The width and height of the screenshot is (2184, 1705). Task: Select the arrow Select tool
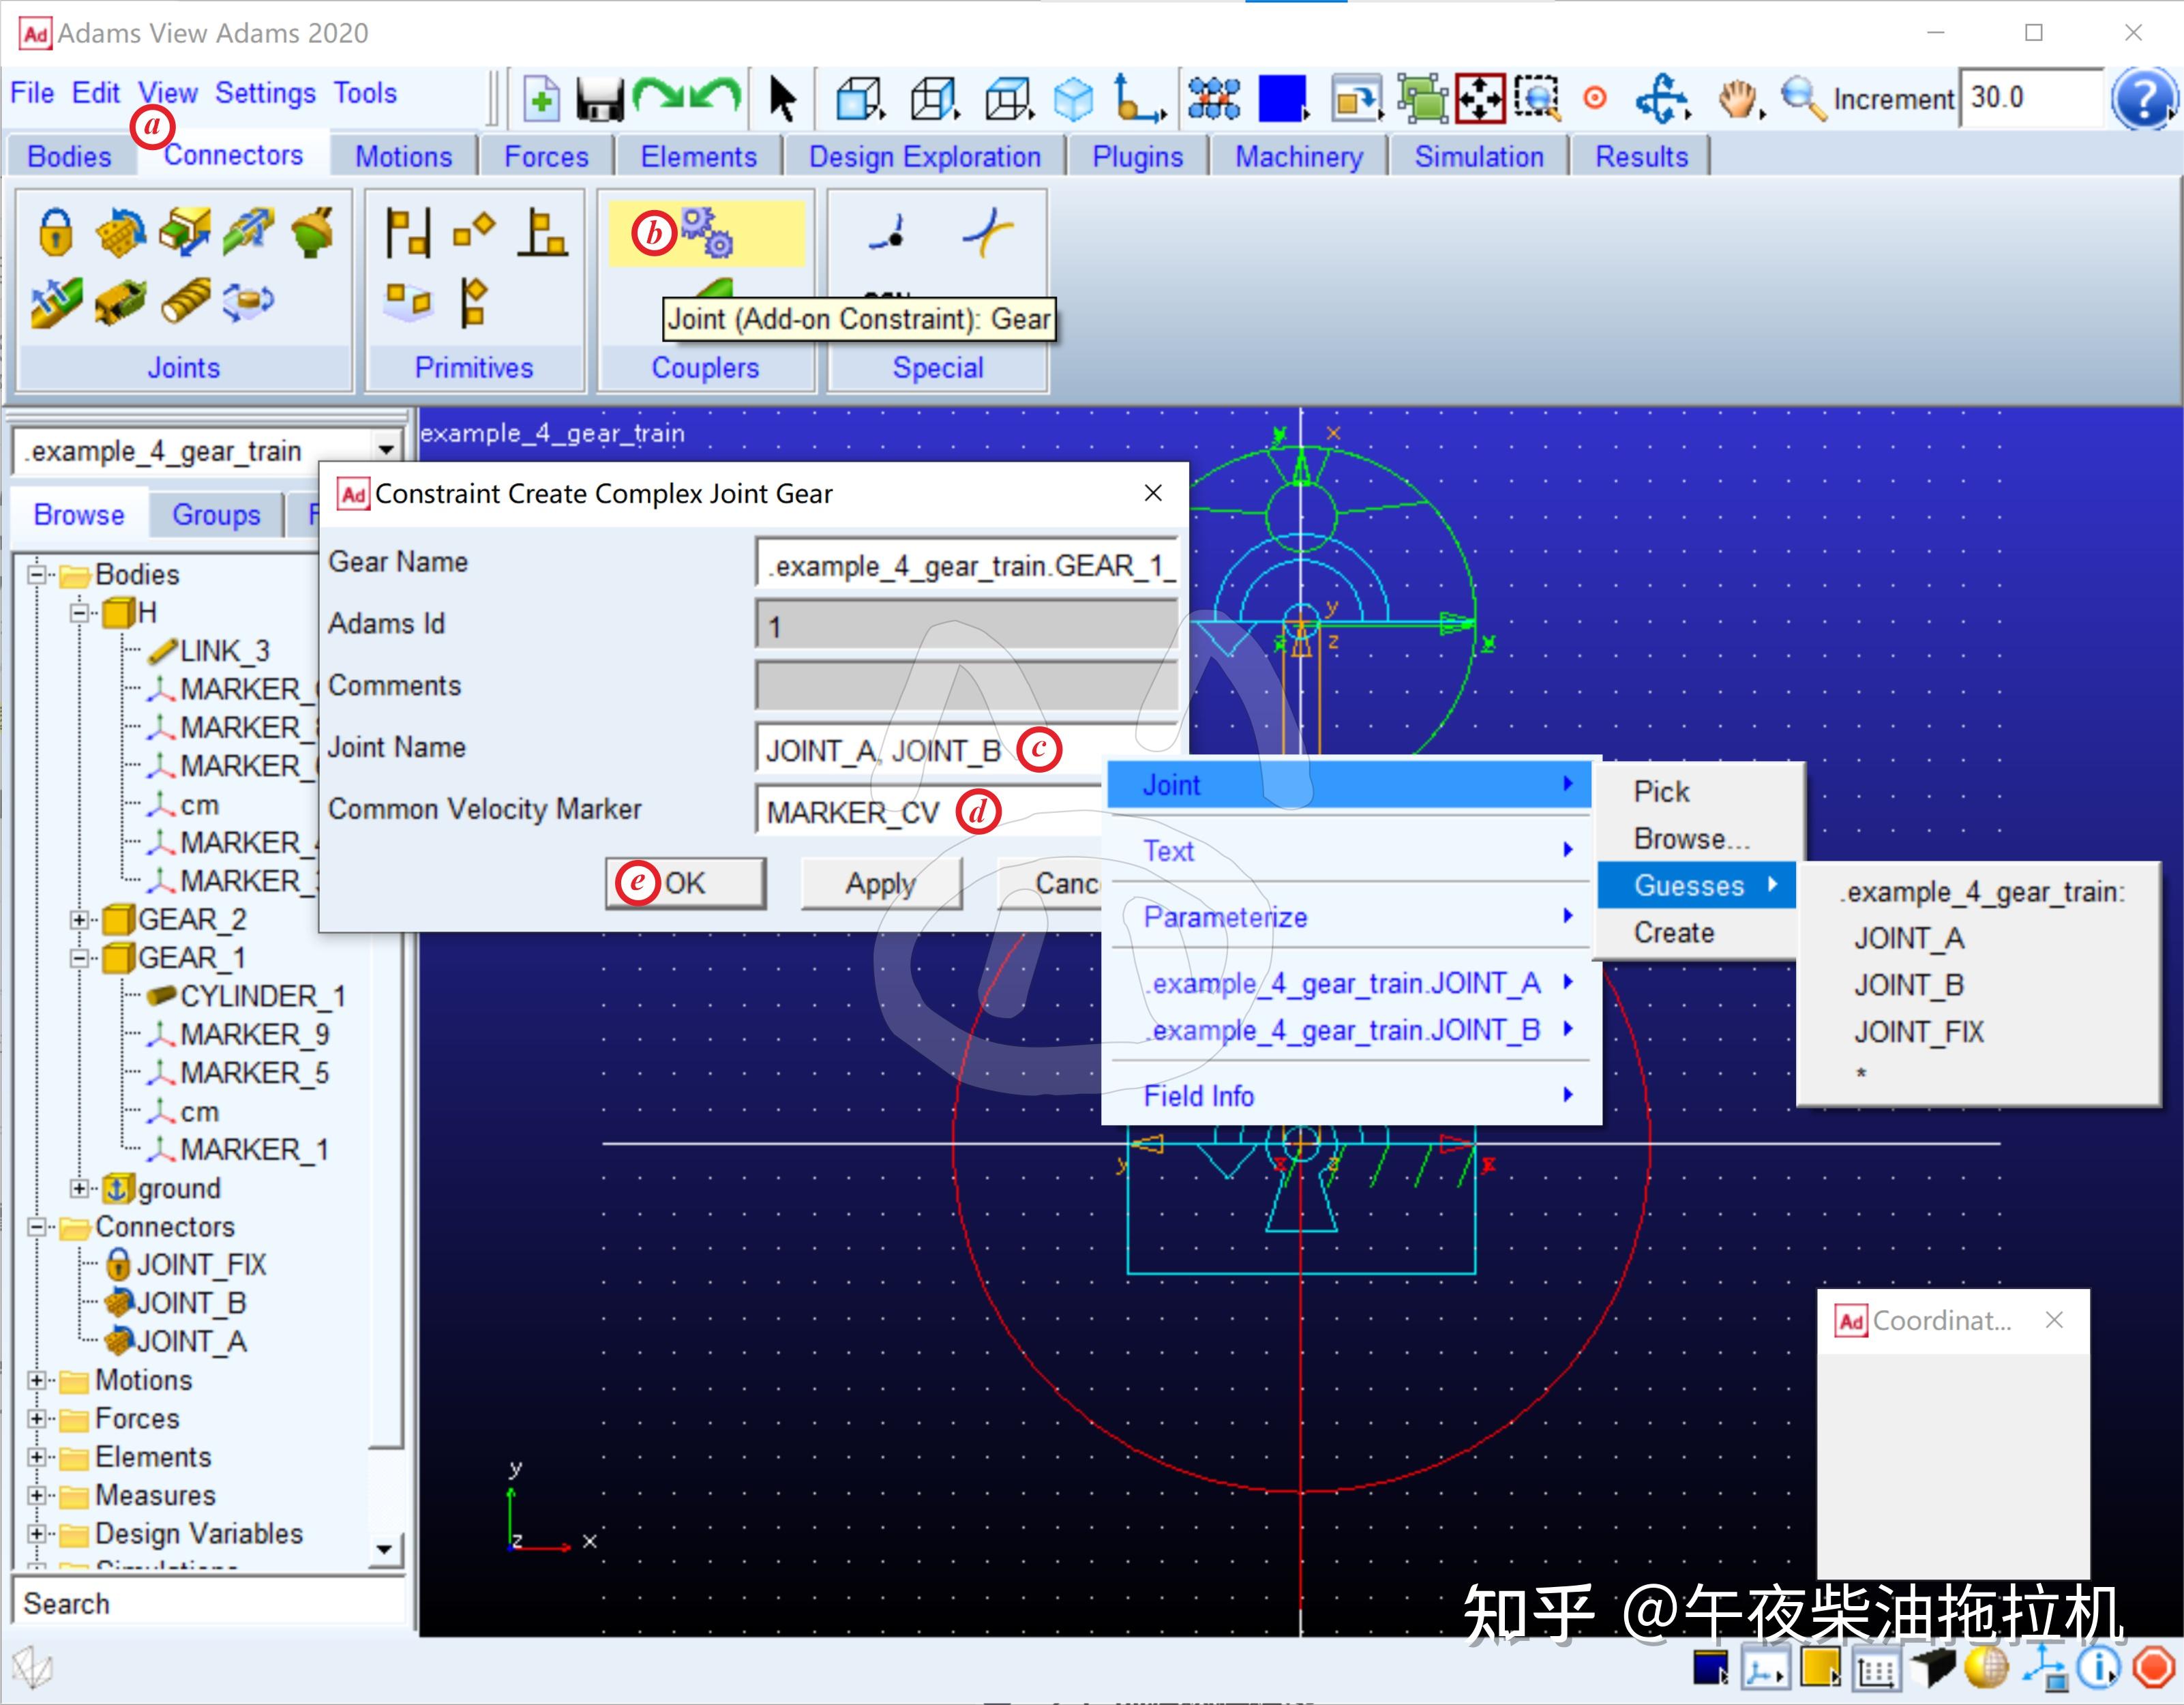tap(782, 99)
